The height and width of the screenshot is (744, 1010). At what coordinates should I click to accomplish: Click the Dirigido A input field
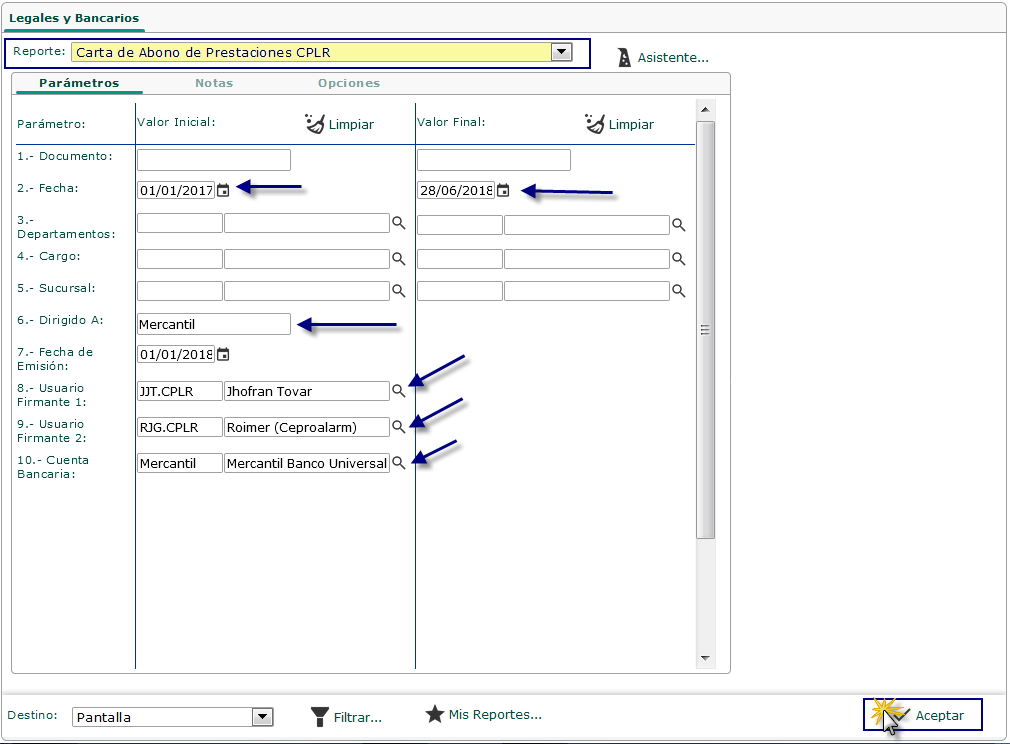coord(214,324)
